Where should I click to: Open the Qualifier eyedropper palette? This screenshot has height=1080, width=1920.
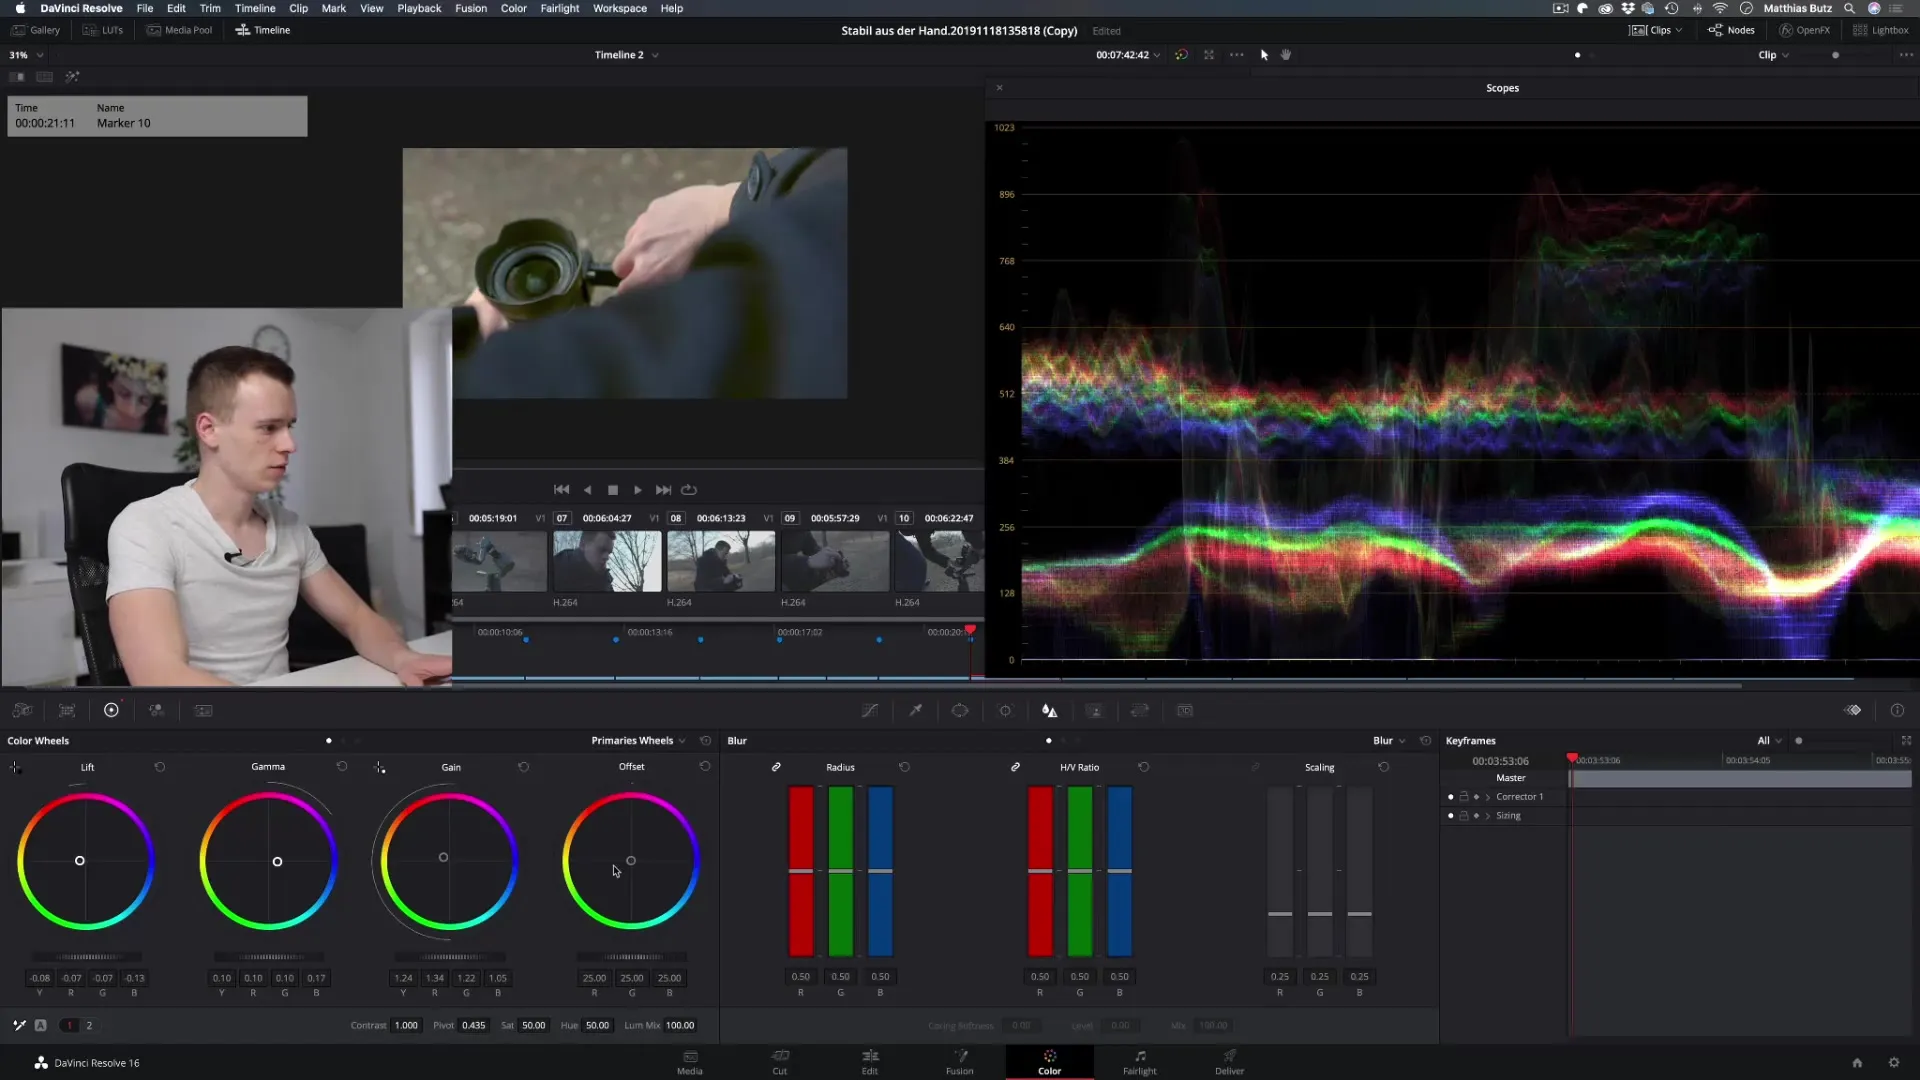pos(915,711)
